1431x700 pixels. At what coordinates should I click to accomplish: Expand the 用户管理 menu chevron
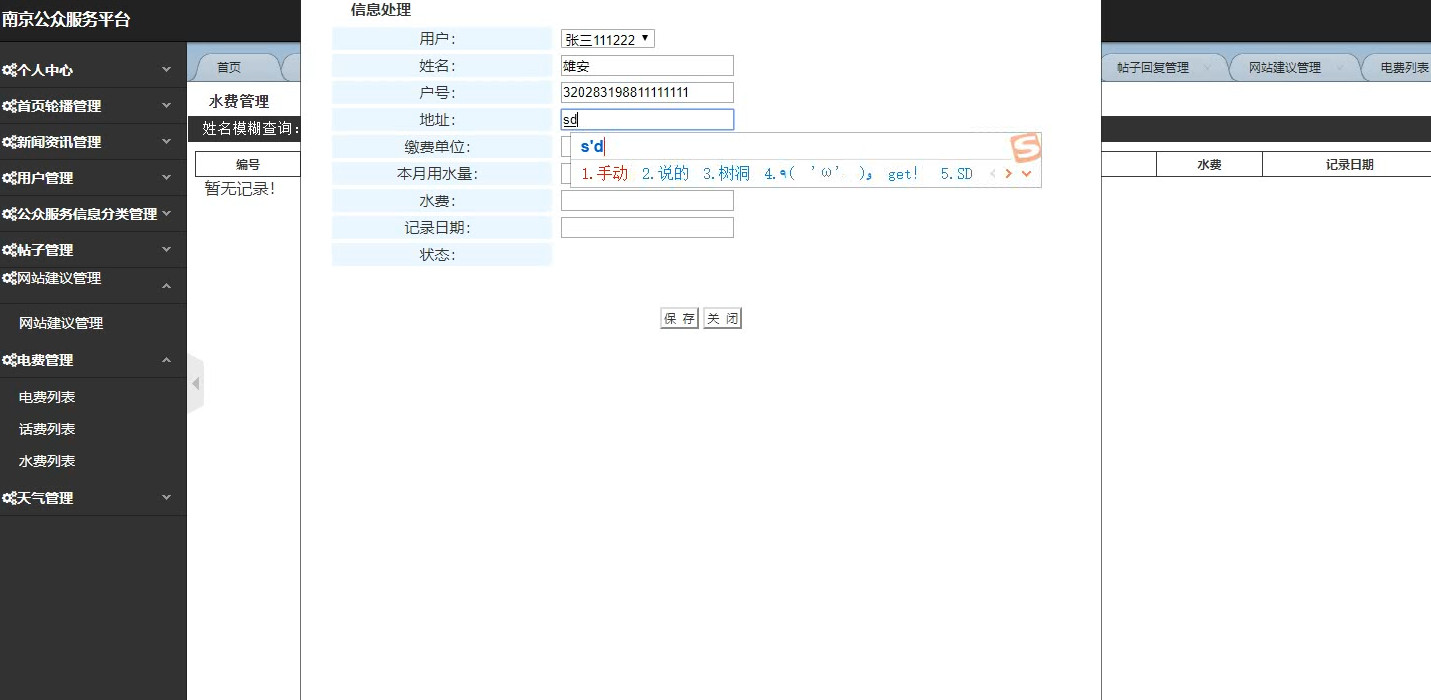point(167,178)
